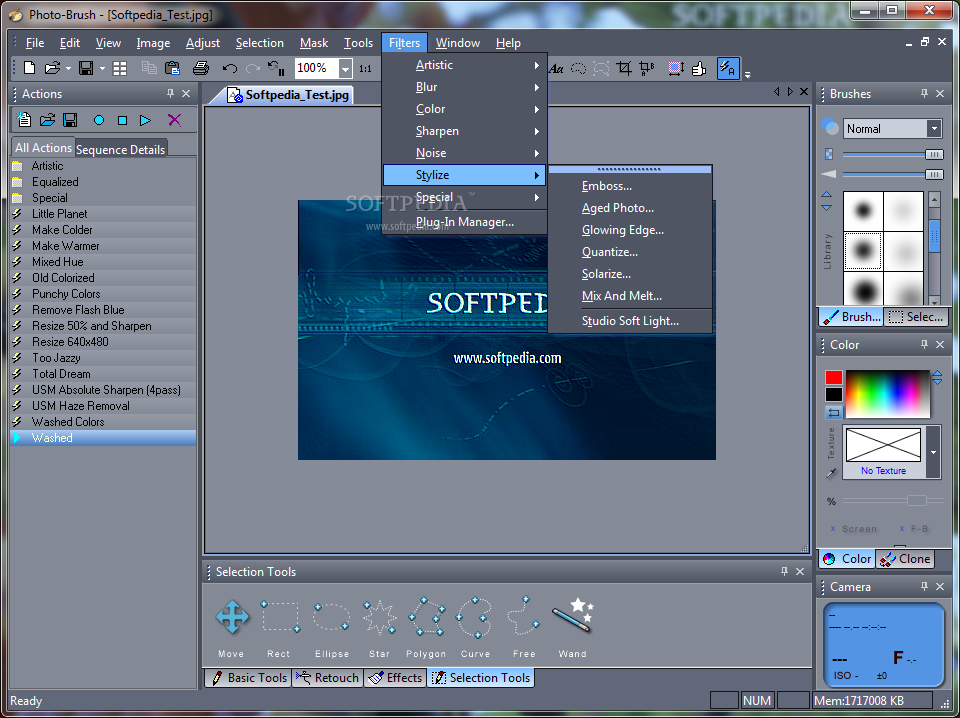The image size is (960, 718).
Task: Expand the Blur filters submenu
Action: click(464, 87)
